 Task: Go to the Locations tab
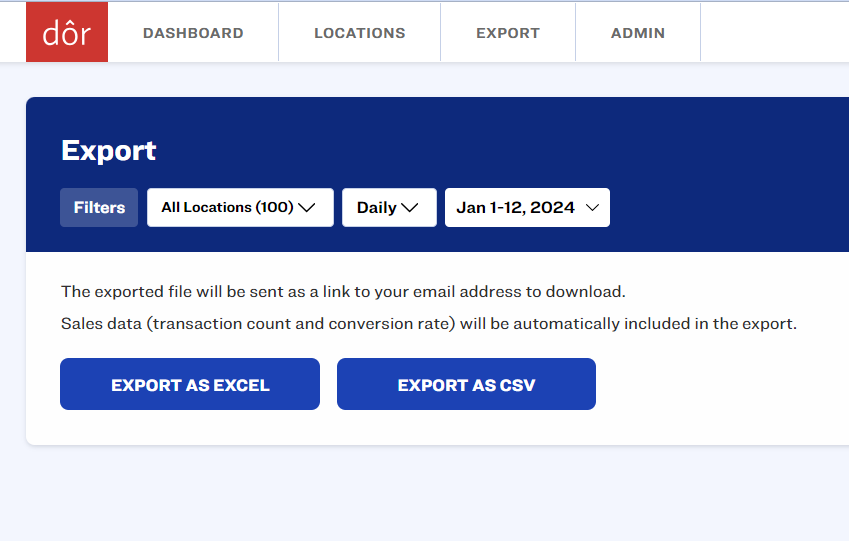coord(359,33)
